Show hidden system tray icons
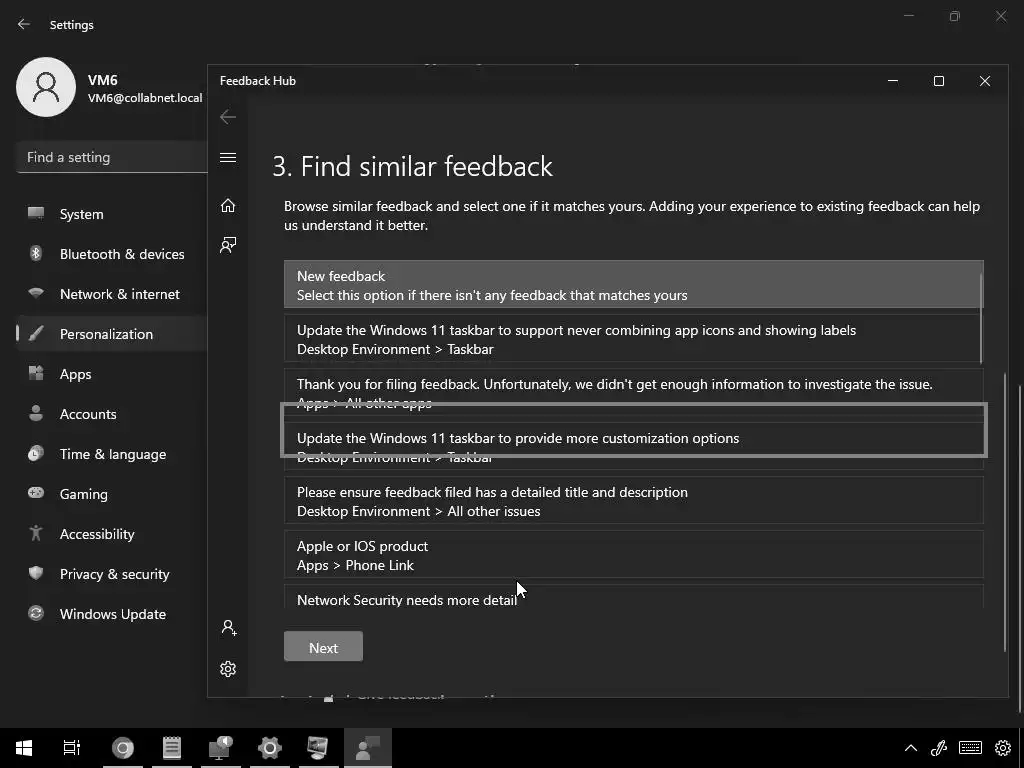Viewport: 1024px width, 768px height. coord(910,748)
